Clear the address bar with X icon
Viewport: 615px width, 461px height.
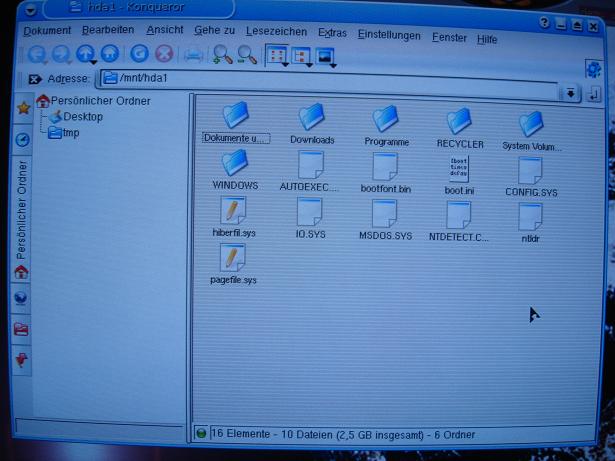pos(35,79)
